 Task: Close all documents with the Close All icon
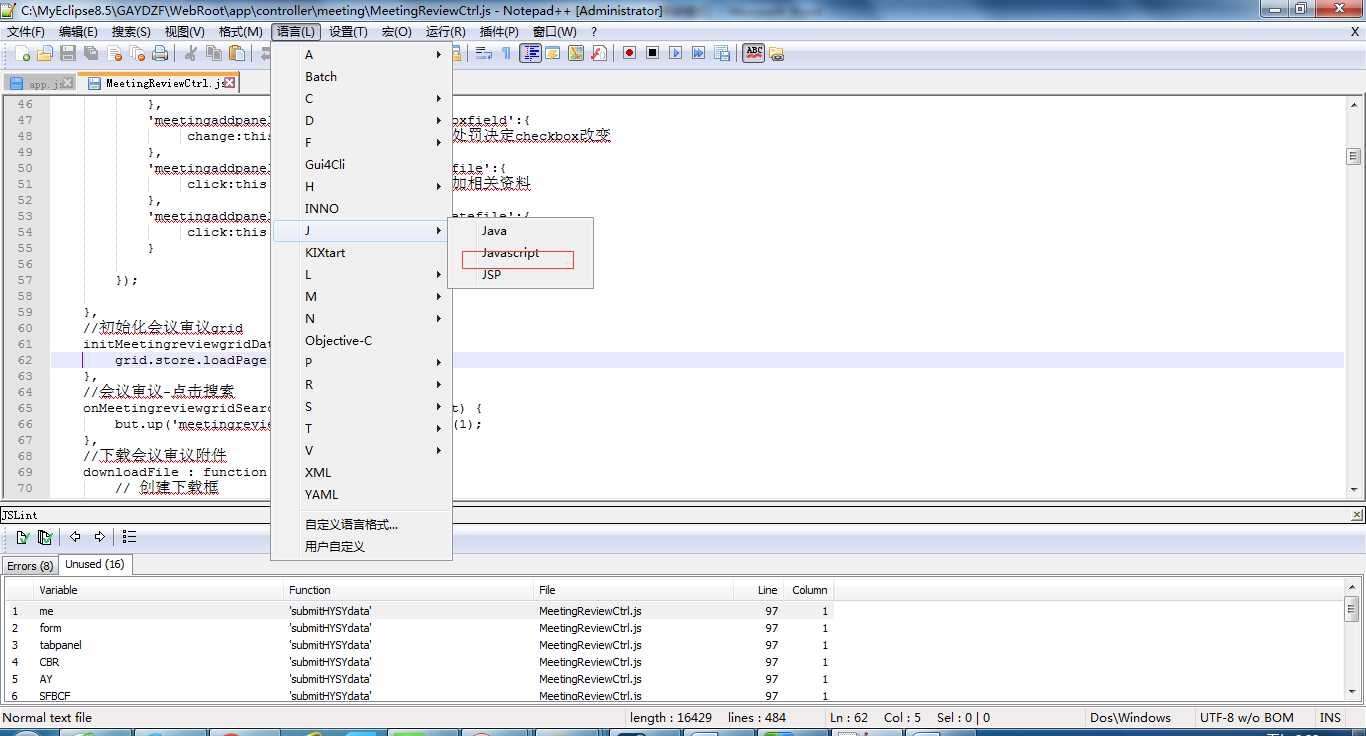pos(137,53)
